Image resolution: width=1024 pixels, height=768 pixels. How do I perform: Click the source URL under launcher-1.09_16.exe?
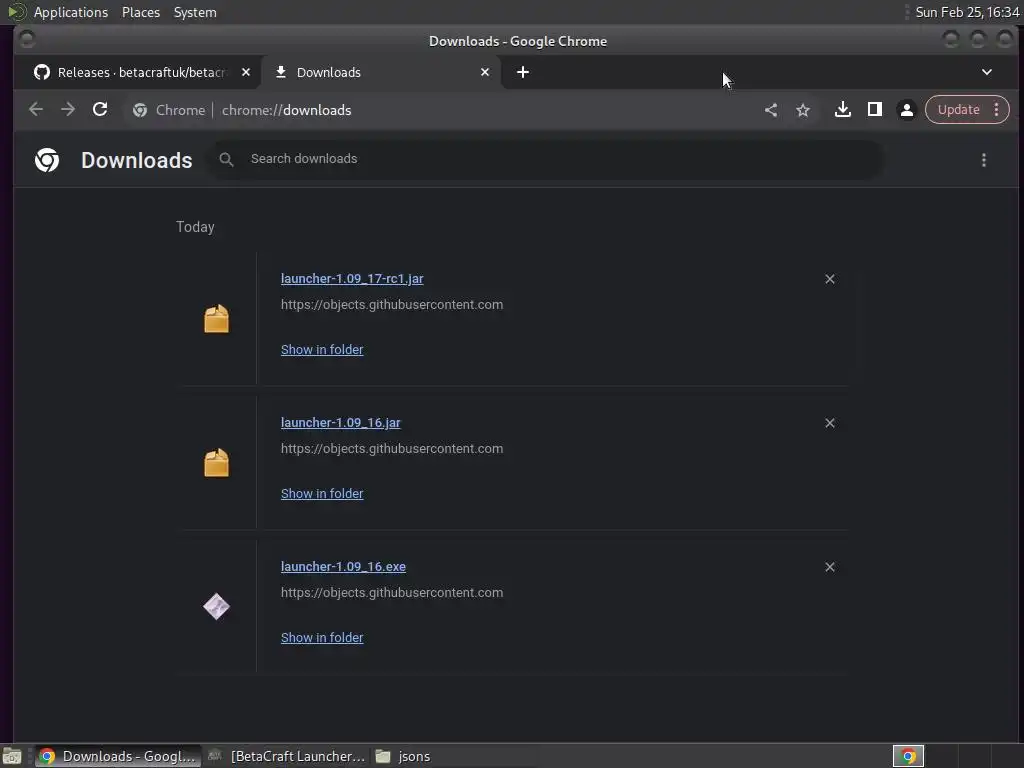click(x=392, y=593)
